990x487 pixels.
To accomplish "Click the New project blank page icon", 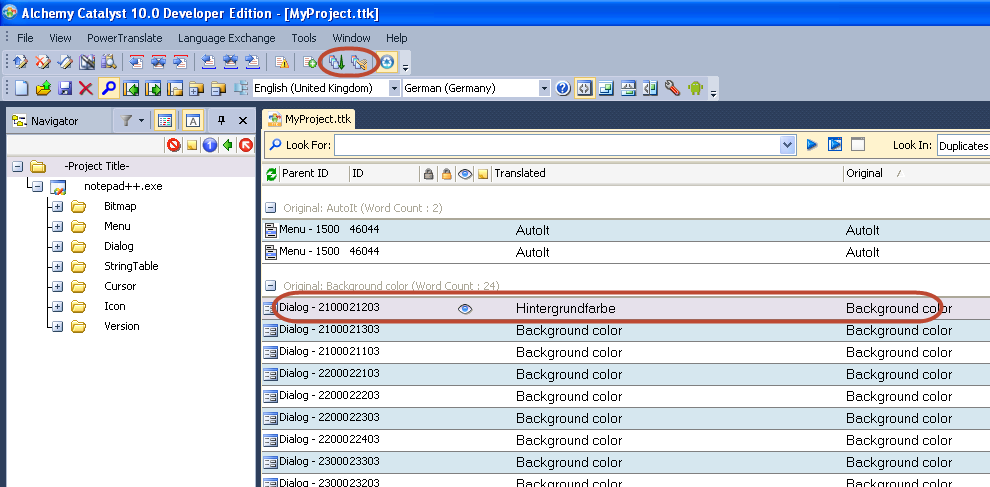I will (21, 88).
